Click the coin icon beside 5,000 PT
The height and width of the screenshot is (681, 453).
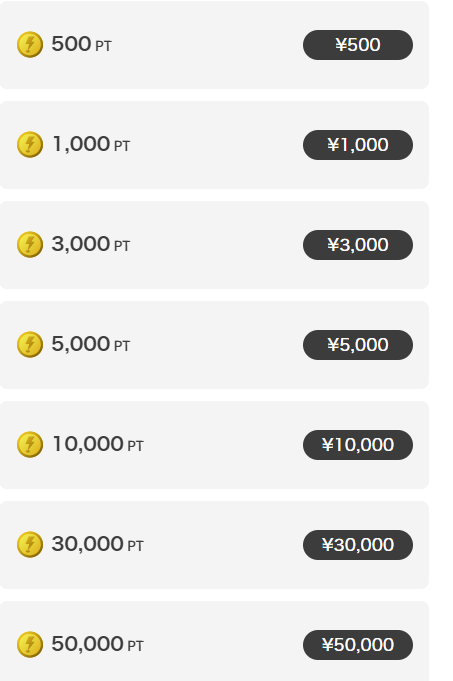(30, 344)
